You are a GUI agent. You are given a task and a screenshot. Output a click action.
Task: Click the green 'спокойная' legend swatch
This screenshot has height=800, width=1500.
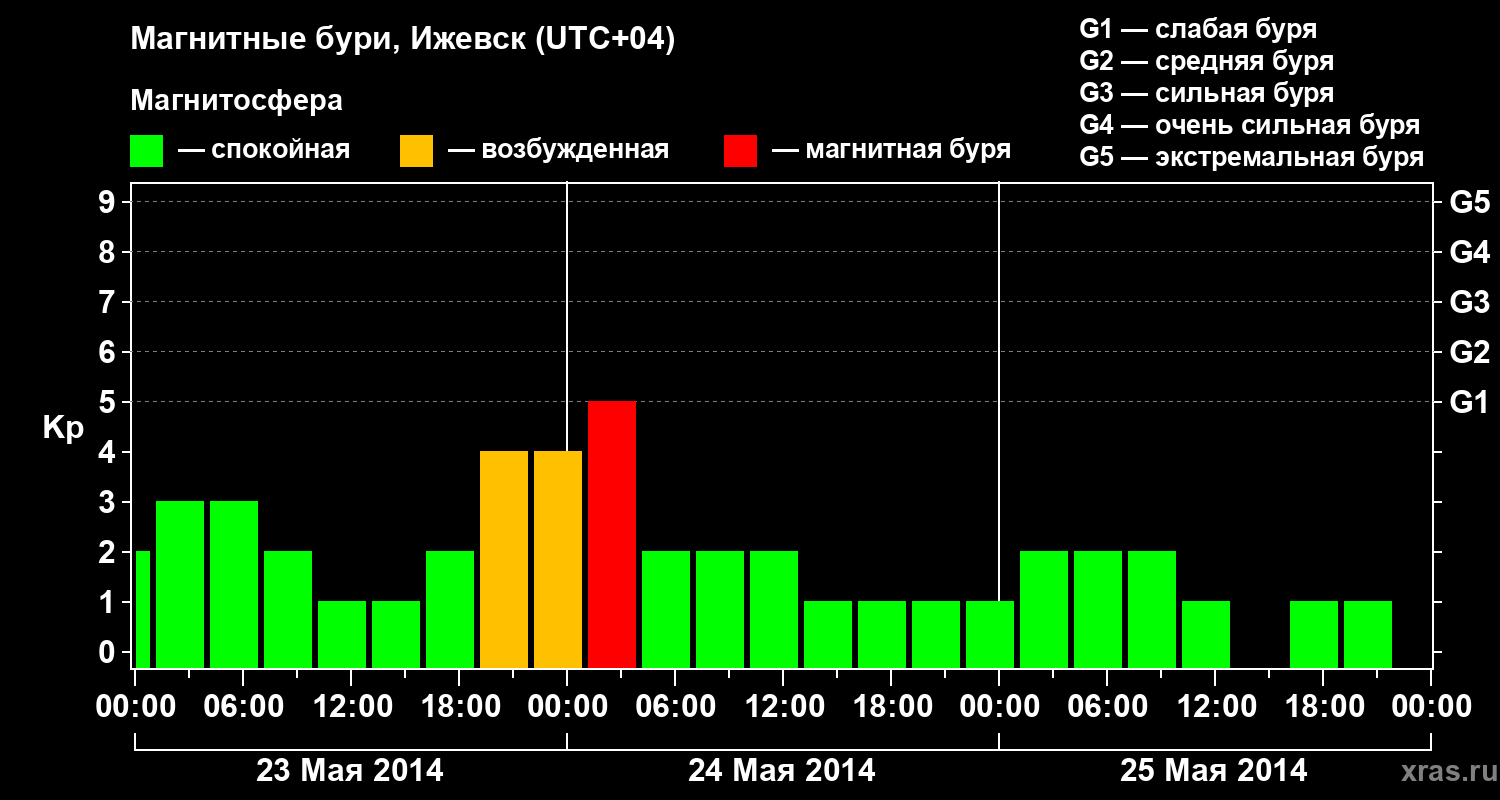click(147, 151)
